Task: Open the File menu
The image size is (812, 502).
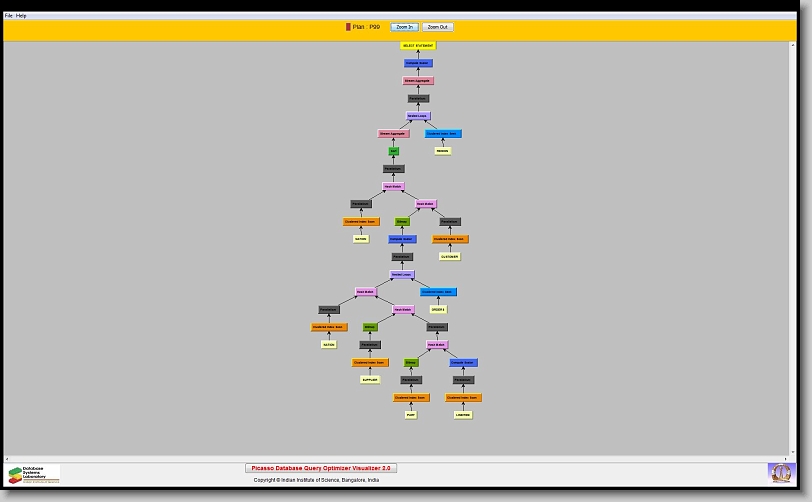Action: 9,16
